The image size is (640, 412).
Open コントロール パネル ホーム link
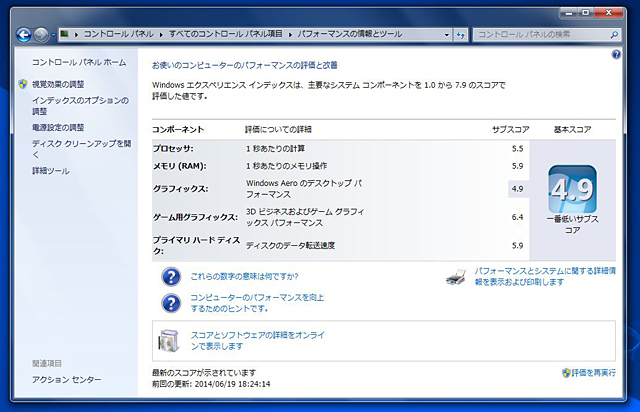point(79,62)
